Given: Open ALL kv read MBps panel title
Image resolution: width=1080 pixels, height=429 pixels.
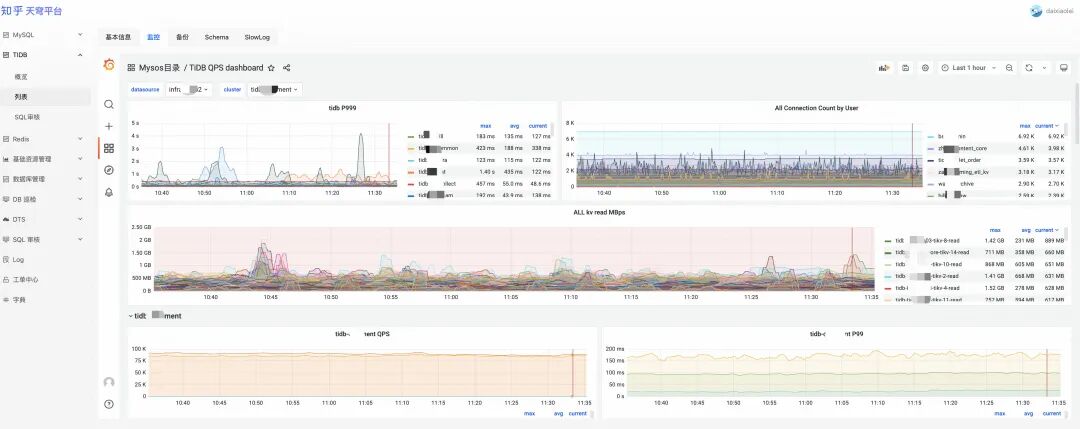Looking at the screenshot, I should coord(599,213).
